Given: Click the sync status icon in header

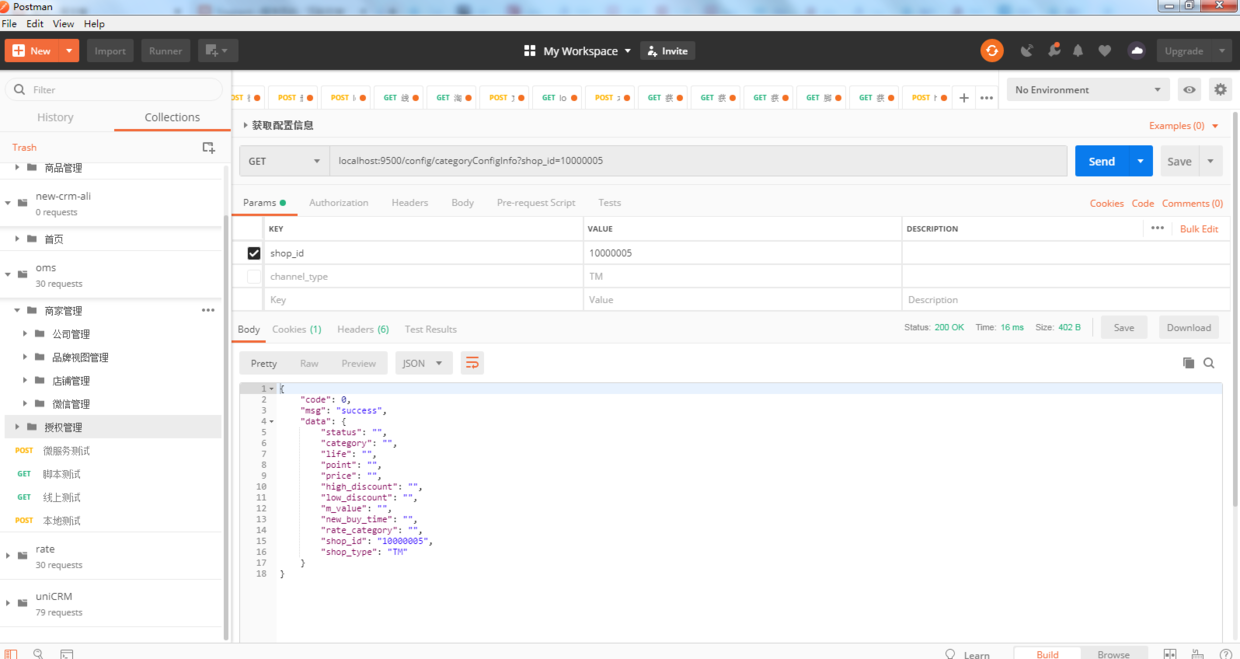Looking at the screenshot, I should click(991, 51).
